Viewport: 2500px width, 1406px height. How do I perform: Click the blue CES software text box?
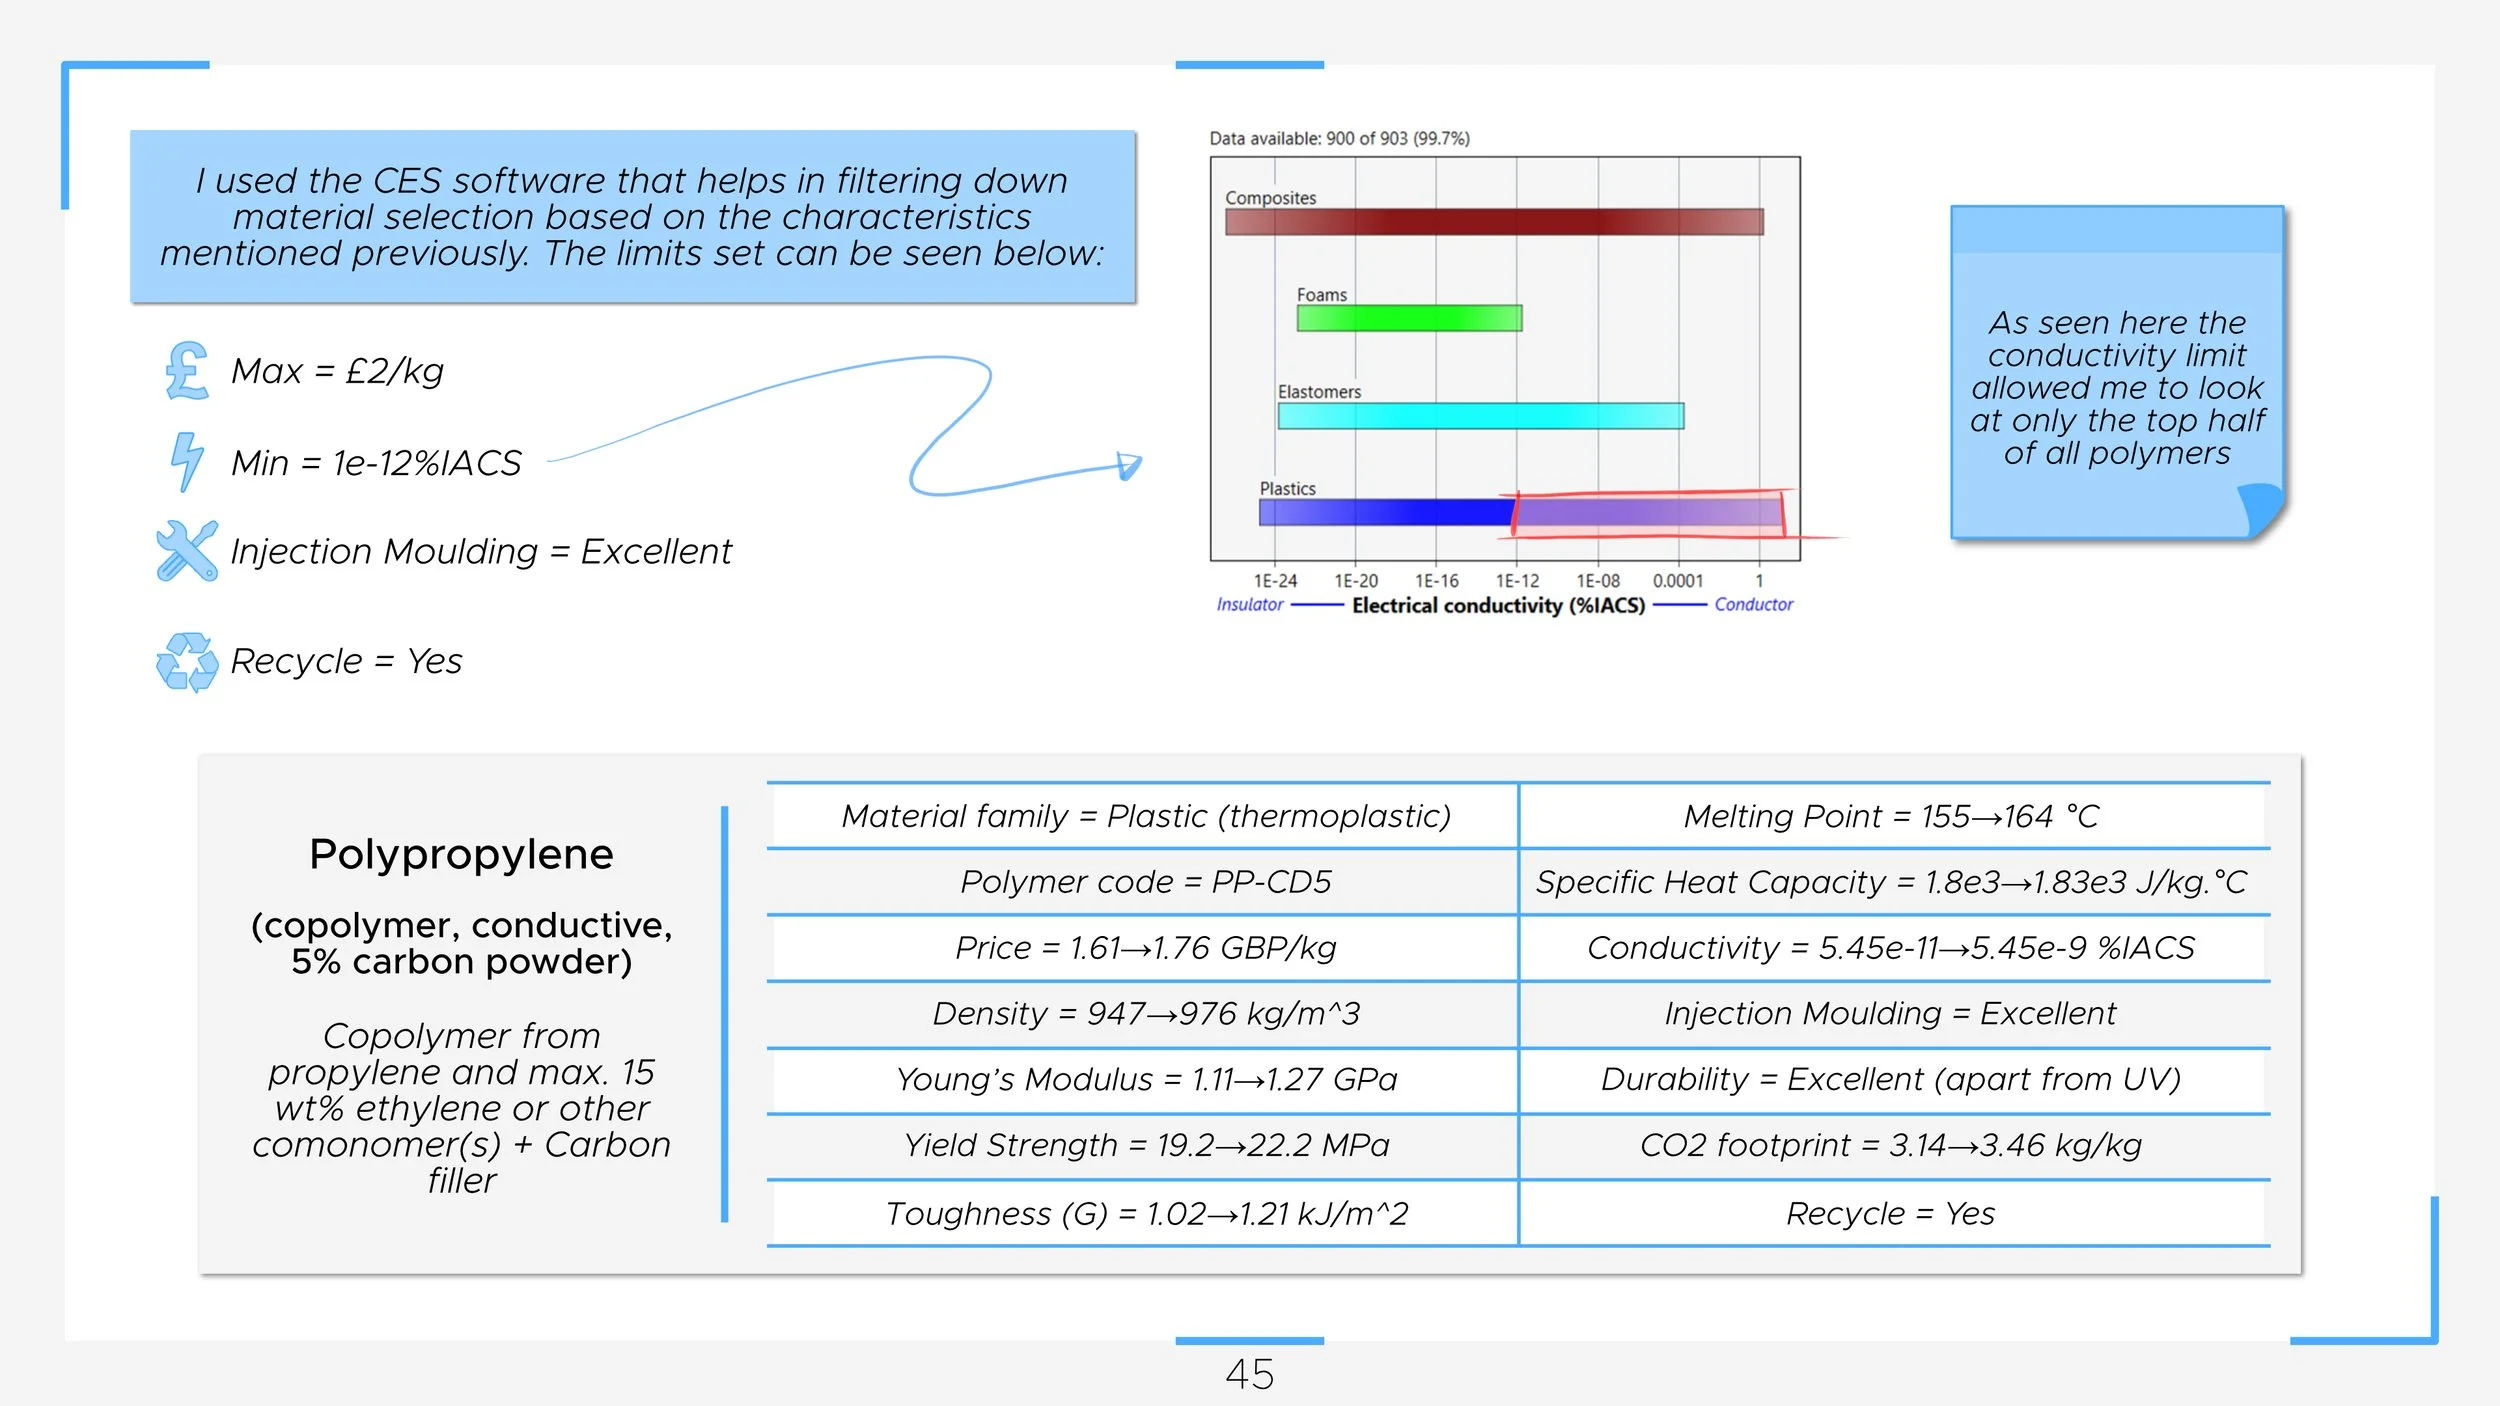click(x=632, y=217)
